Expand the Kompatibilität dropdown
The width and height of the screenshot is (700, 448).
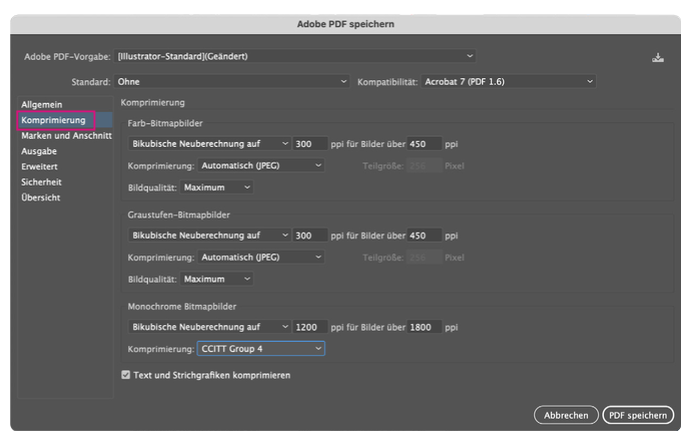(x=509, y=81)
